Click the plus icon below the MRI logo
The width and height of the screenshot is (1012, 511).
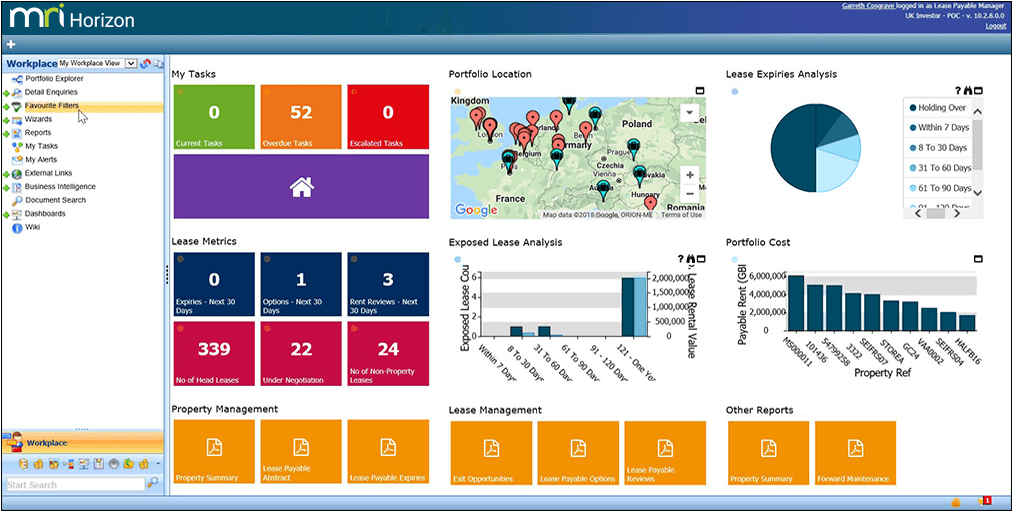pyautogui.click(x=10, y=45)
